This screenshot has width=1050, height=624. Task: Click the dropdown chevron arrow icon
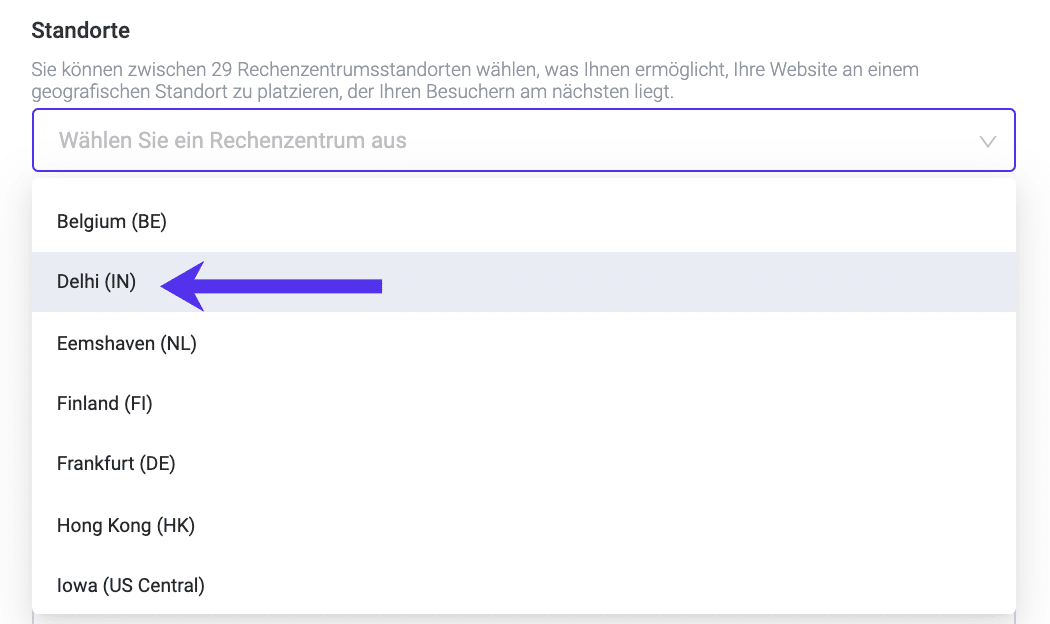point(988,141)
